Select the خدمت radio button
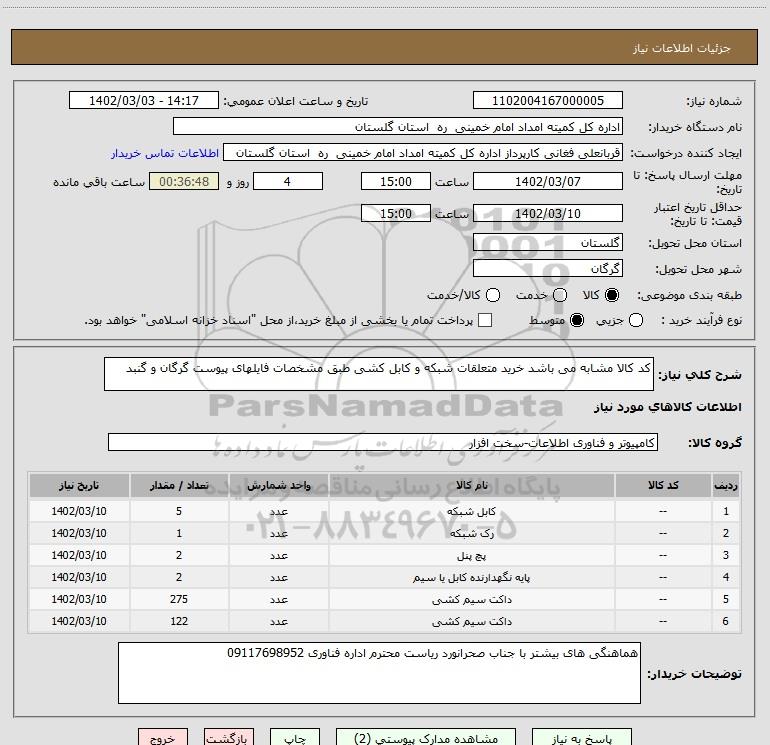 point(560,295)
